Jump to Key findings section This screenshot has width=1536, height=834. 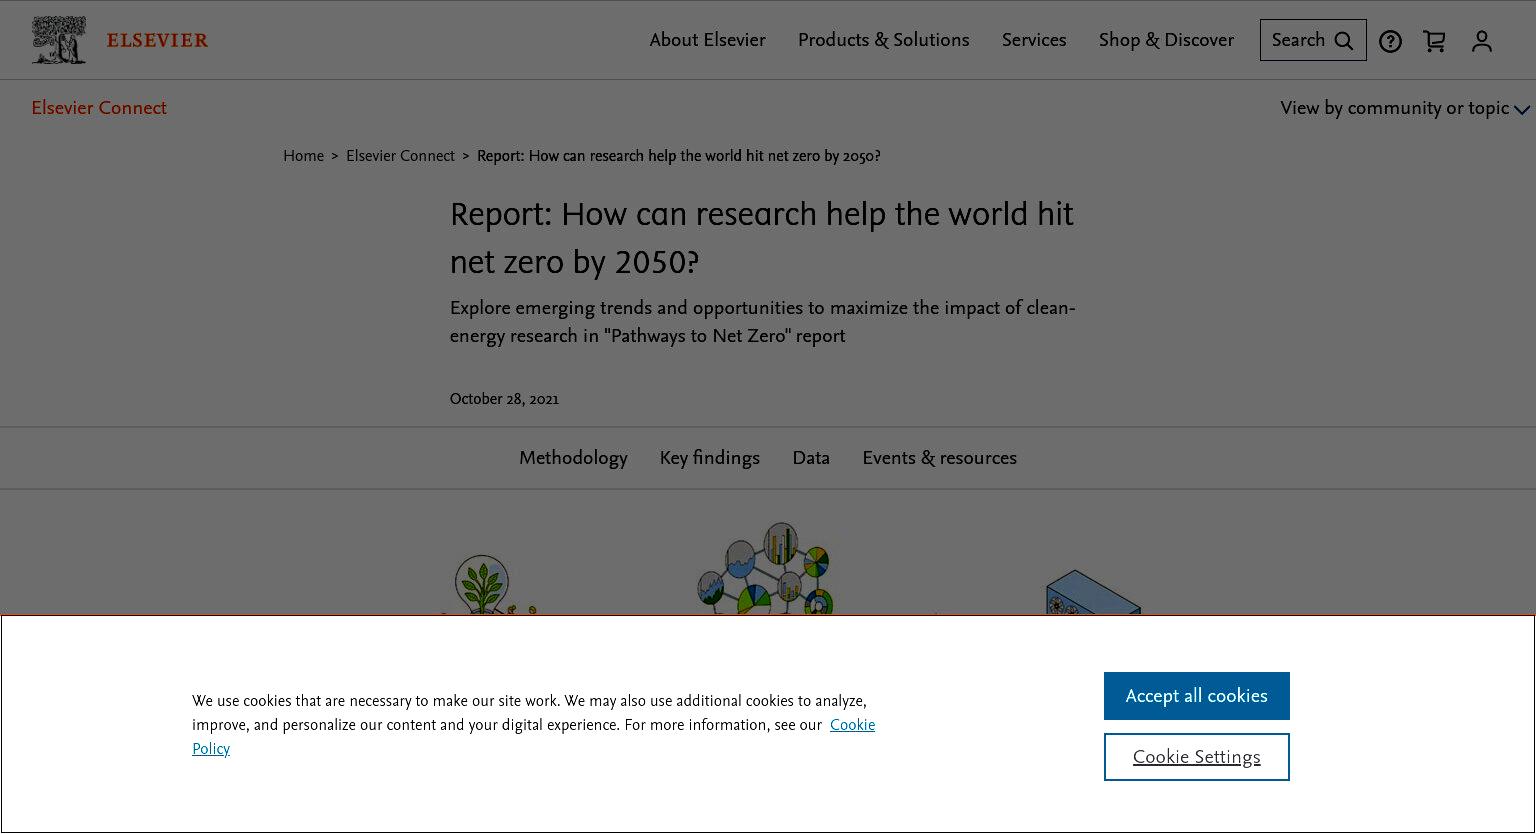709,458
